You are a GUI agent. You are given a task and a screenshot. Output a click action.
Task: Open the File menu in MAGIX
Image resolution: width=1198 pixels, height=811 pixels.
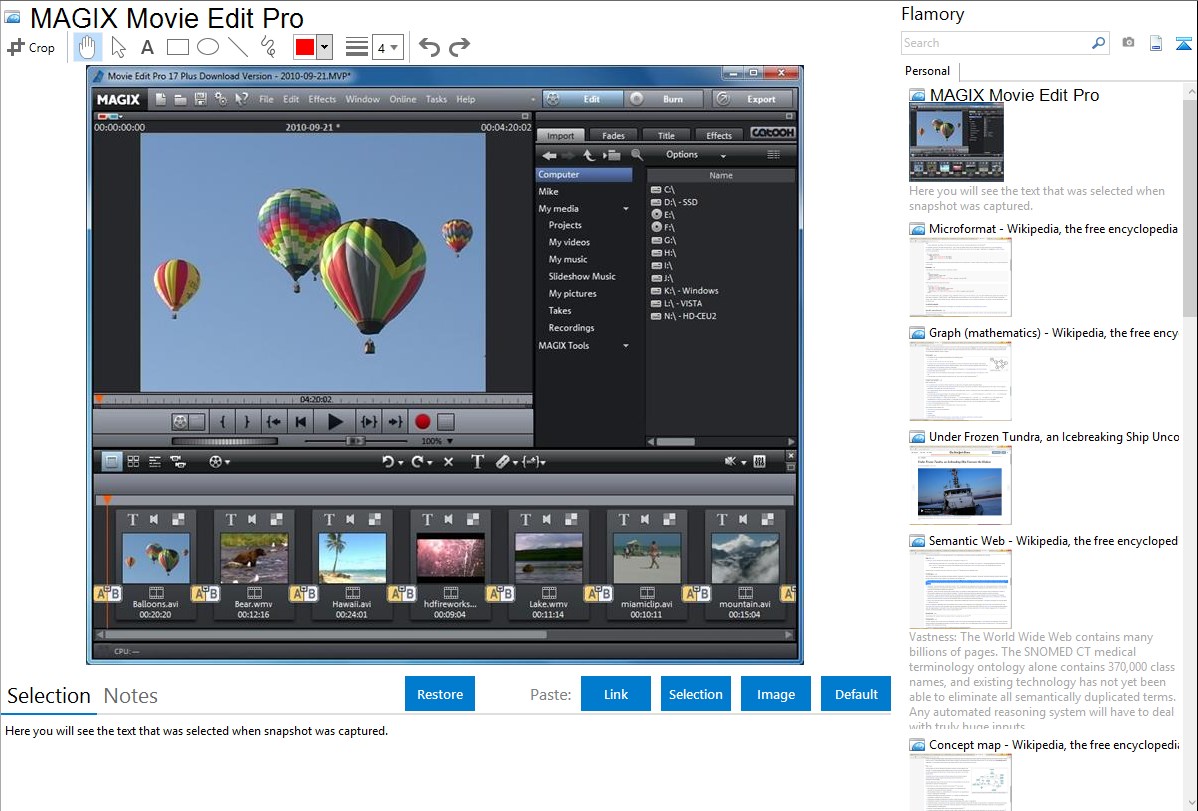coord(266,99)
